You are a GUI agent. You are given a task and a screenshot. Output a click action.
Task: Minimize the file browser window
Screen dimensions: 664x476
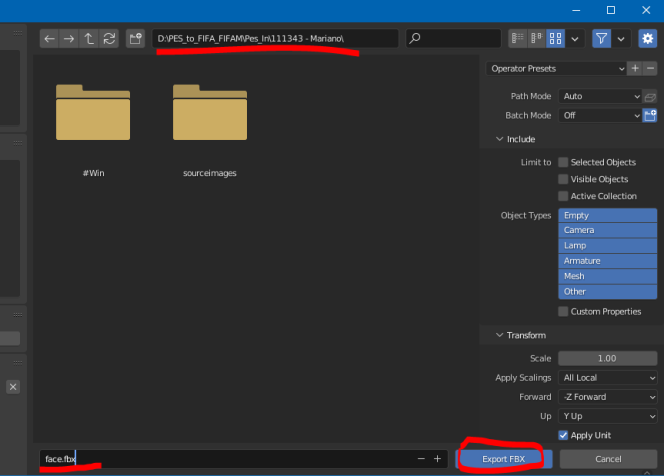(x=576, y=10)
